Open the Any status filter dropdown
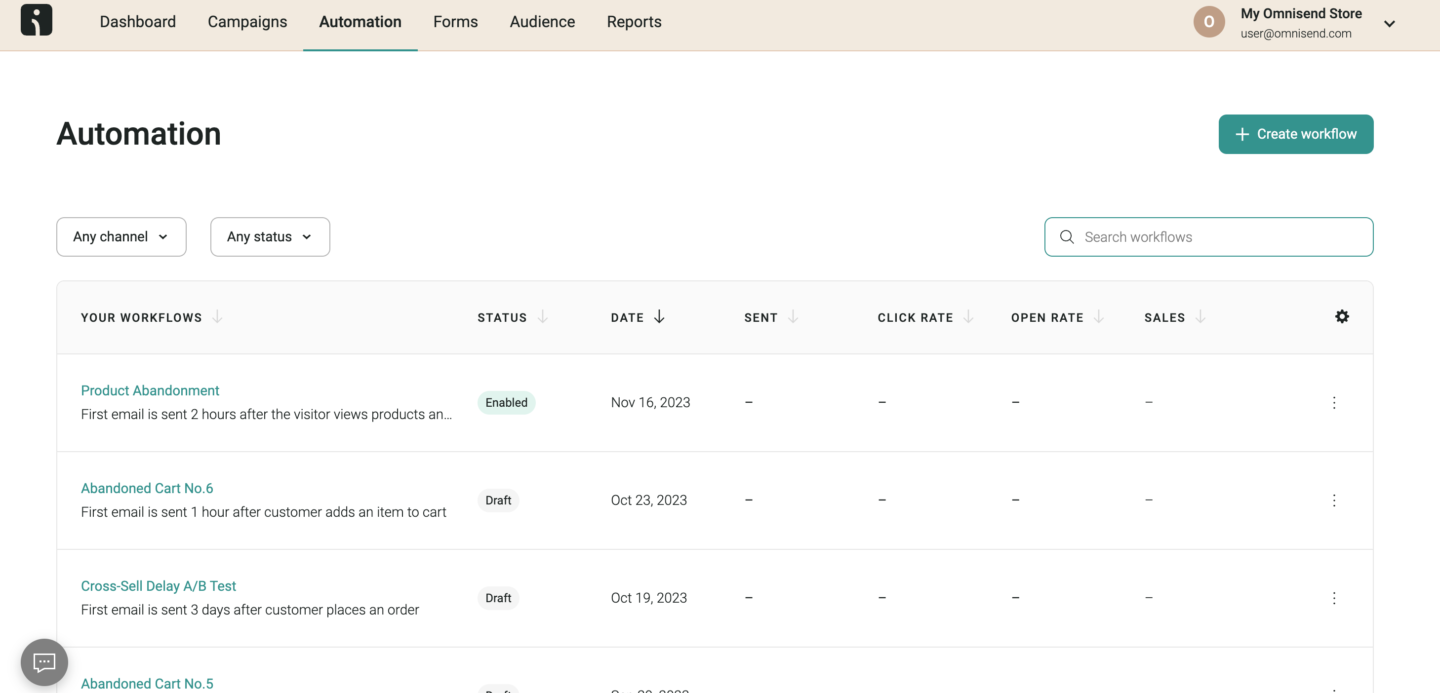The image size is (1440, 693). coord(270,237)
